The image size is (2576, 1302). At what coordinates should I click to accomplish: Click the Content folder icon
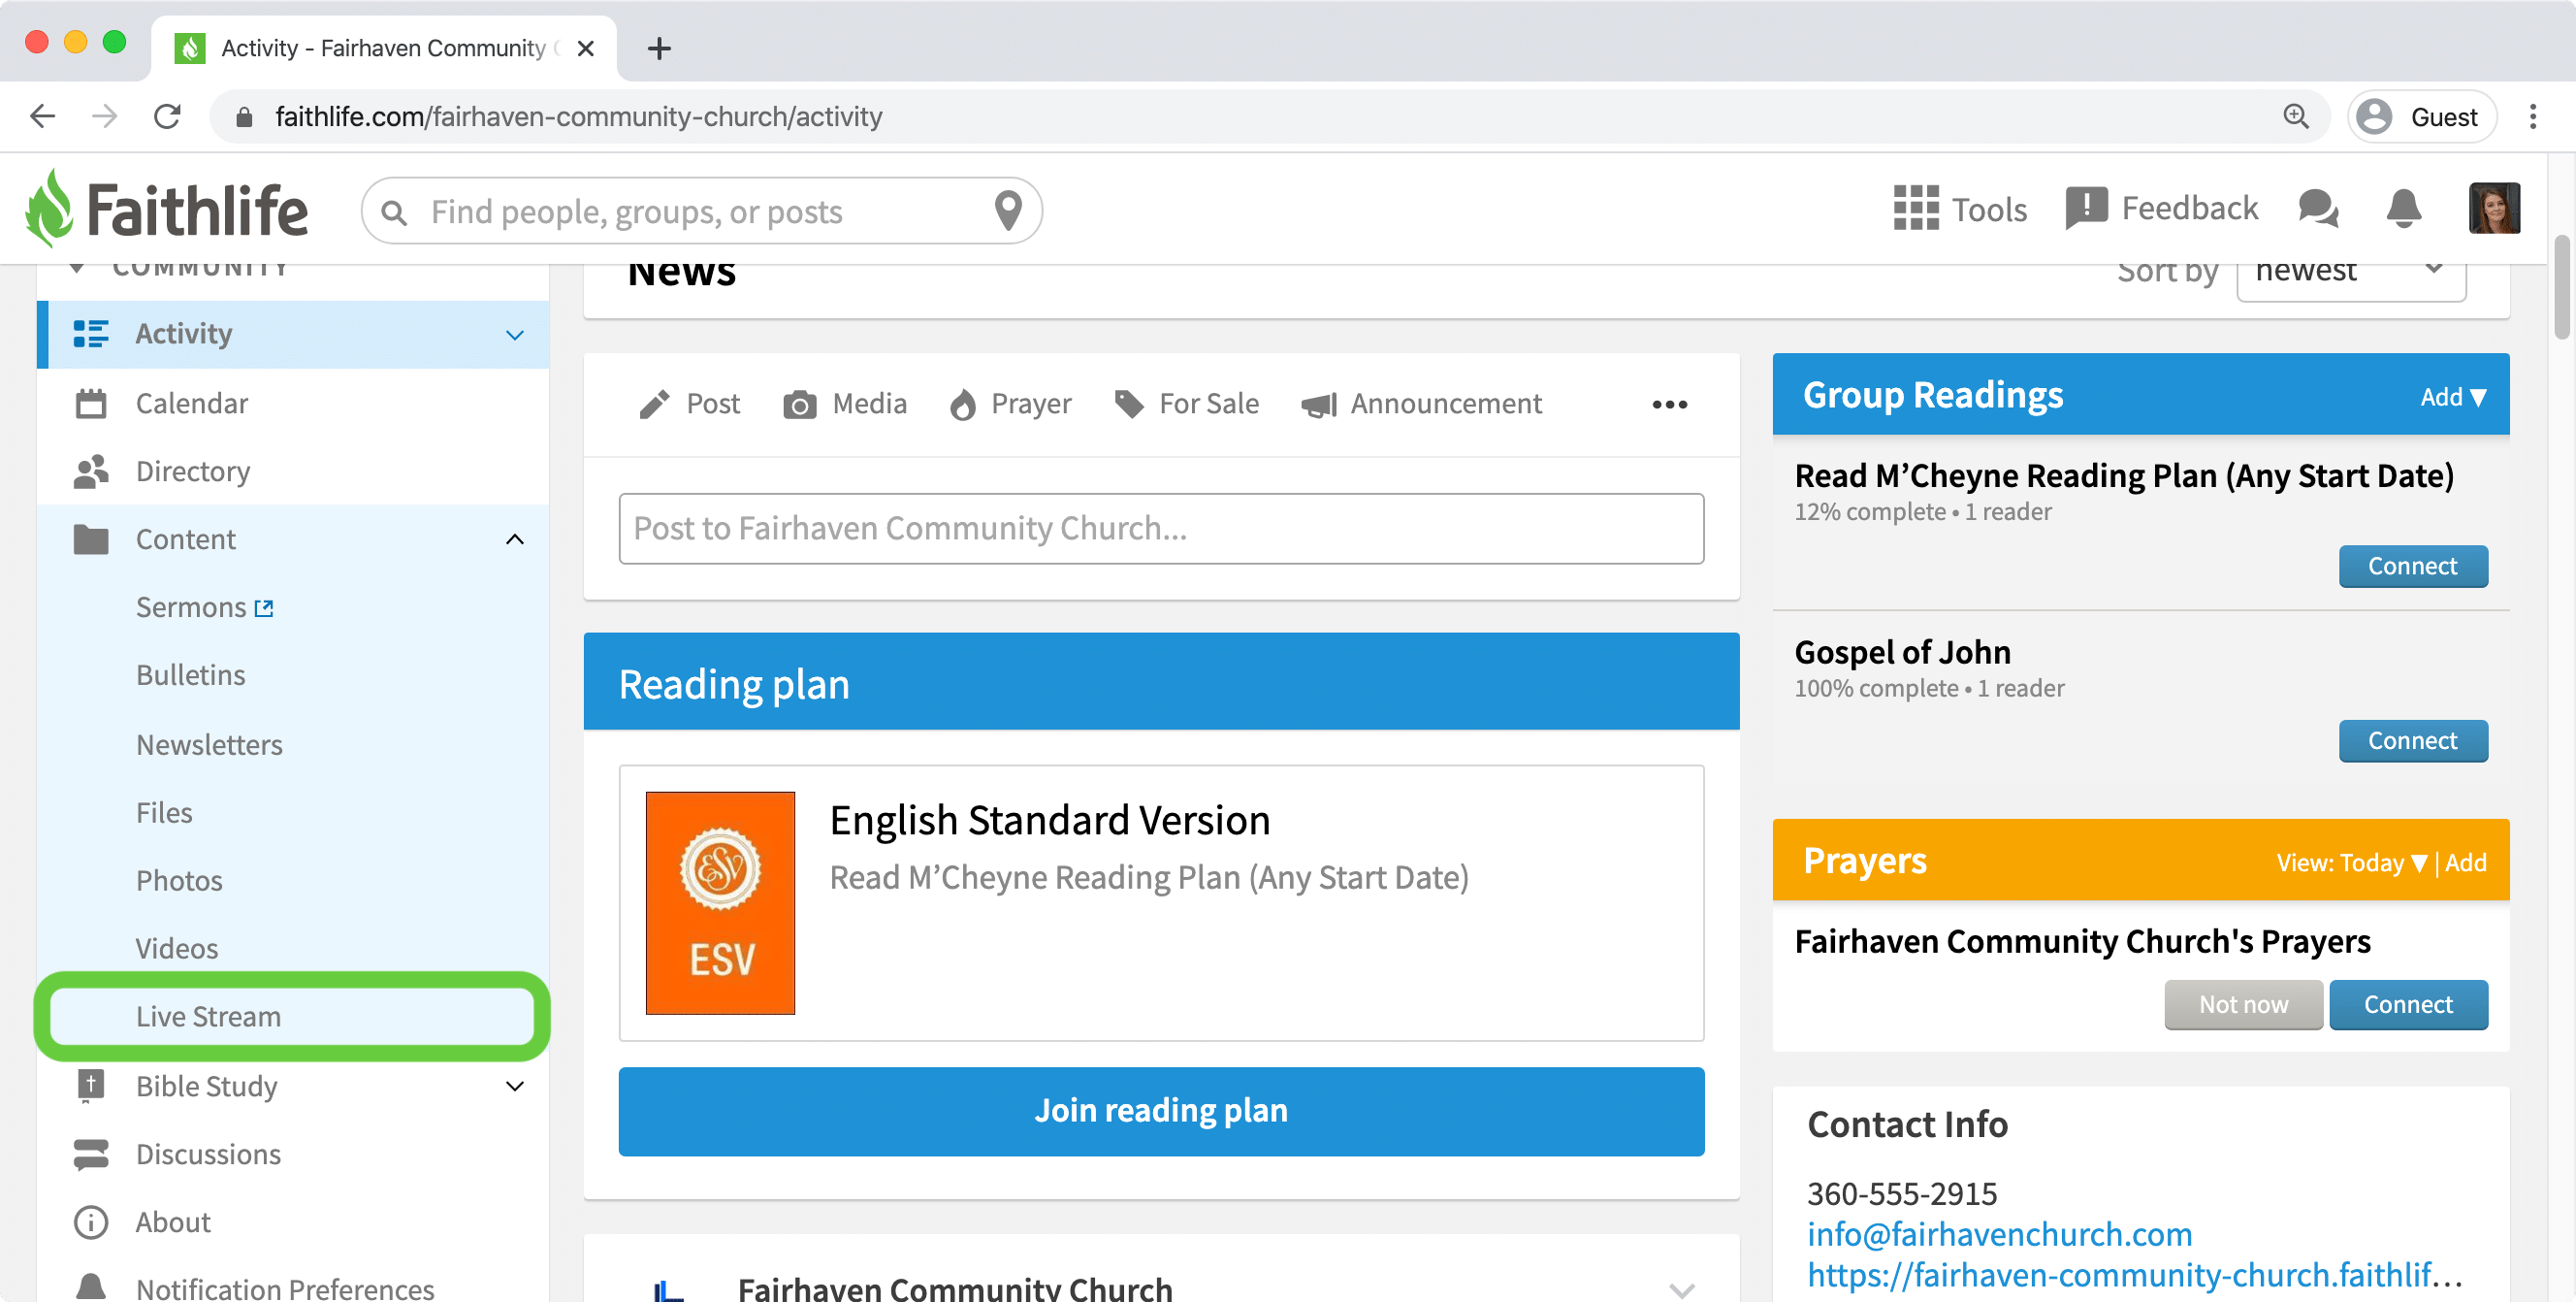(91, 539)
